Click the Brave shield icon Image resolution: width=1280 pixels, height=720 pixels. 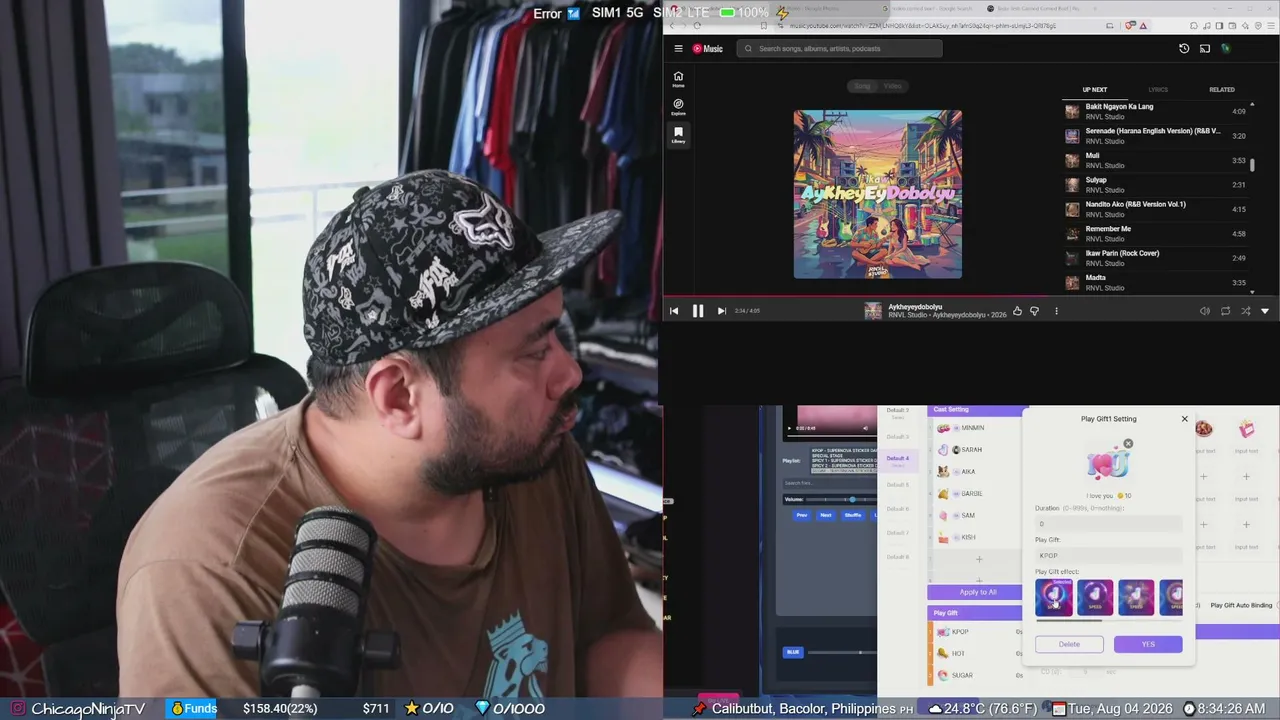(x=1130, y=26)
